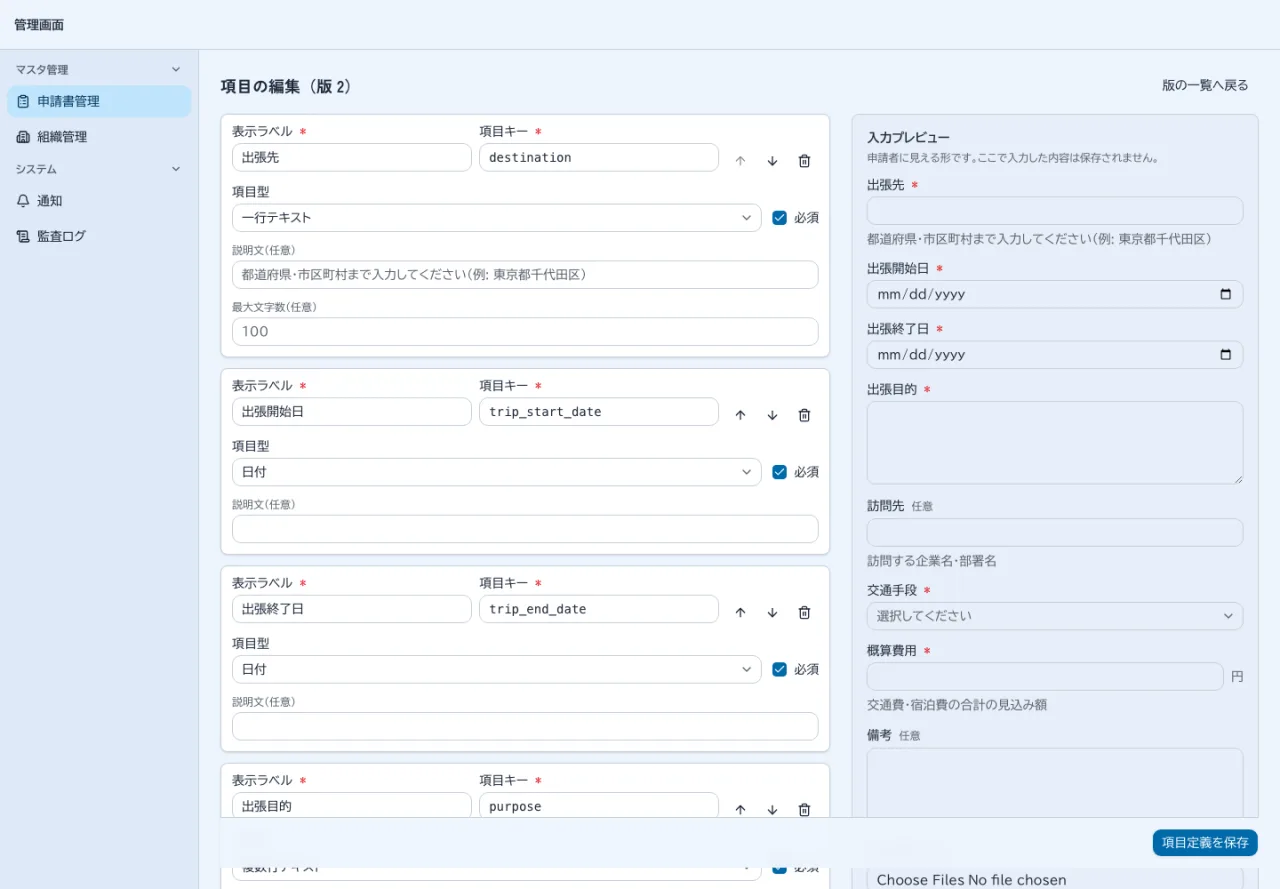1280x889 pixels.
Task: Delete the 出張開始日 field card
Action: pyautogui.click(x=804, y=415)
